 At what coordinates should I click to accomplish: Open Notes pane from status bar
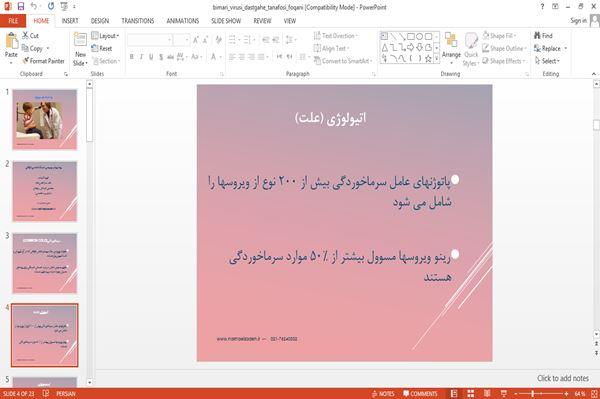[x=383, y=394]
